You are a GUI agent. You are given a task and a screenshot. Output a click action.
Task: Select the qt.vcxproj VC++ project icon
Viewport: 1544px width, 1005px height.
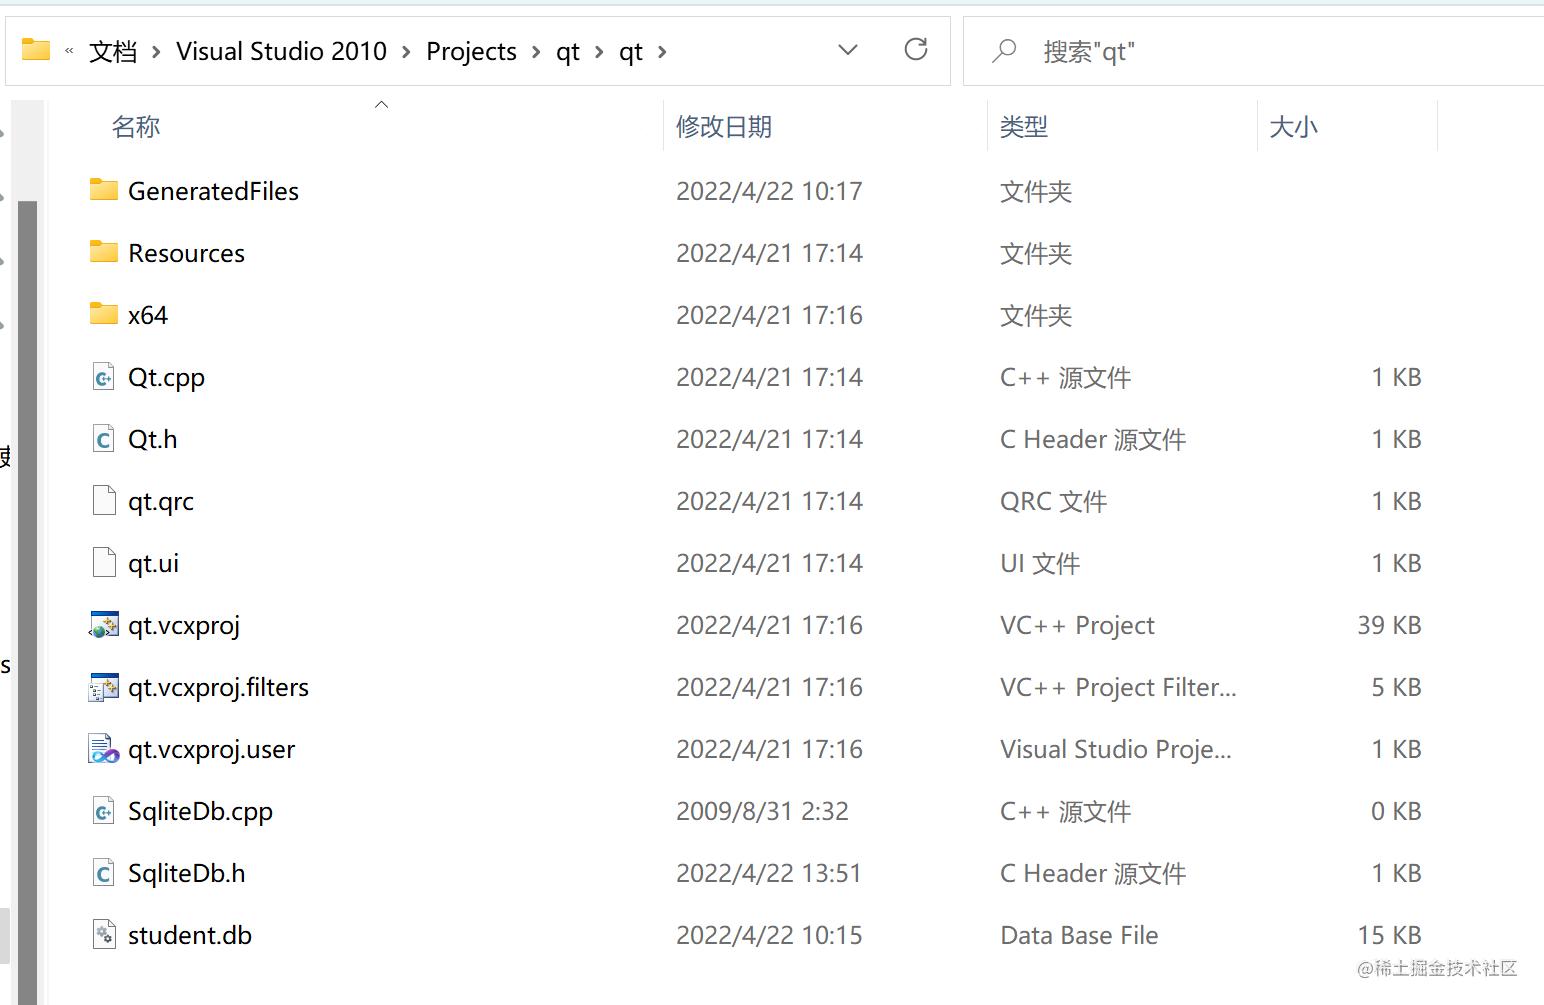(x=104, y=624)
